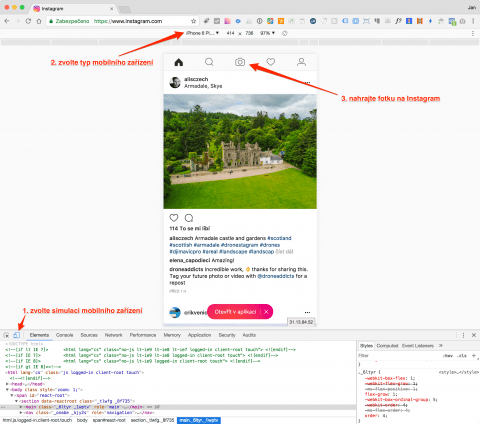Switch to Security tab
Viewport: 480px width, 424px height.
[227, 335]
